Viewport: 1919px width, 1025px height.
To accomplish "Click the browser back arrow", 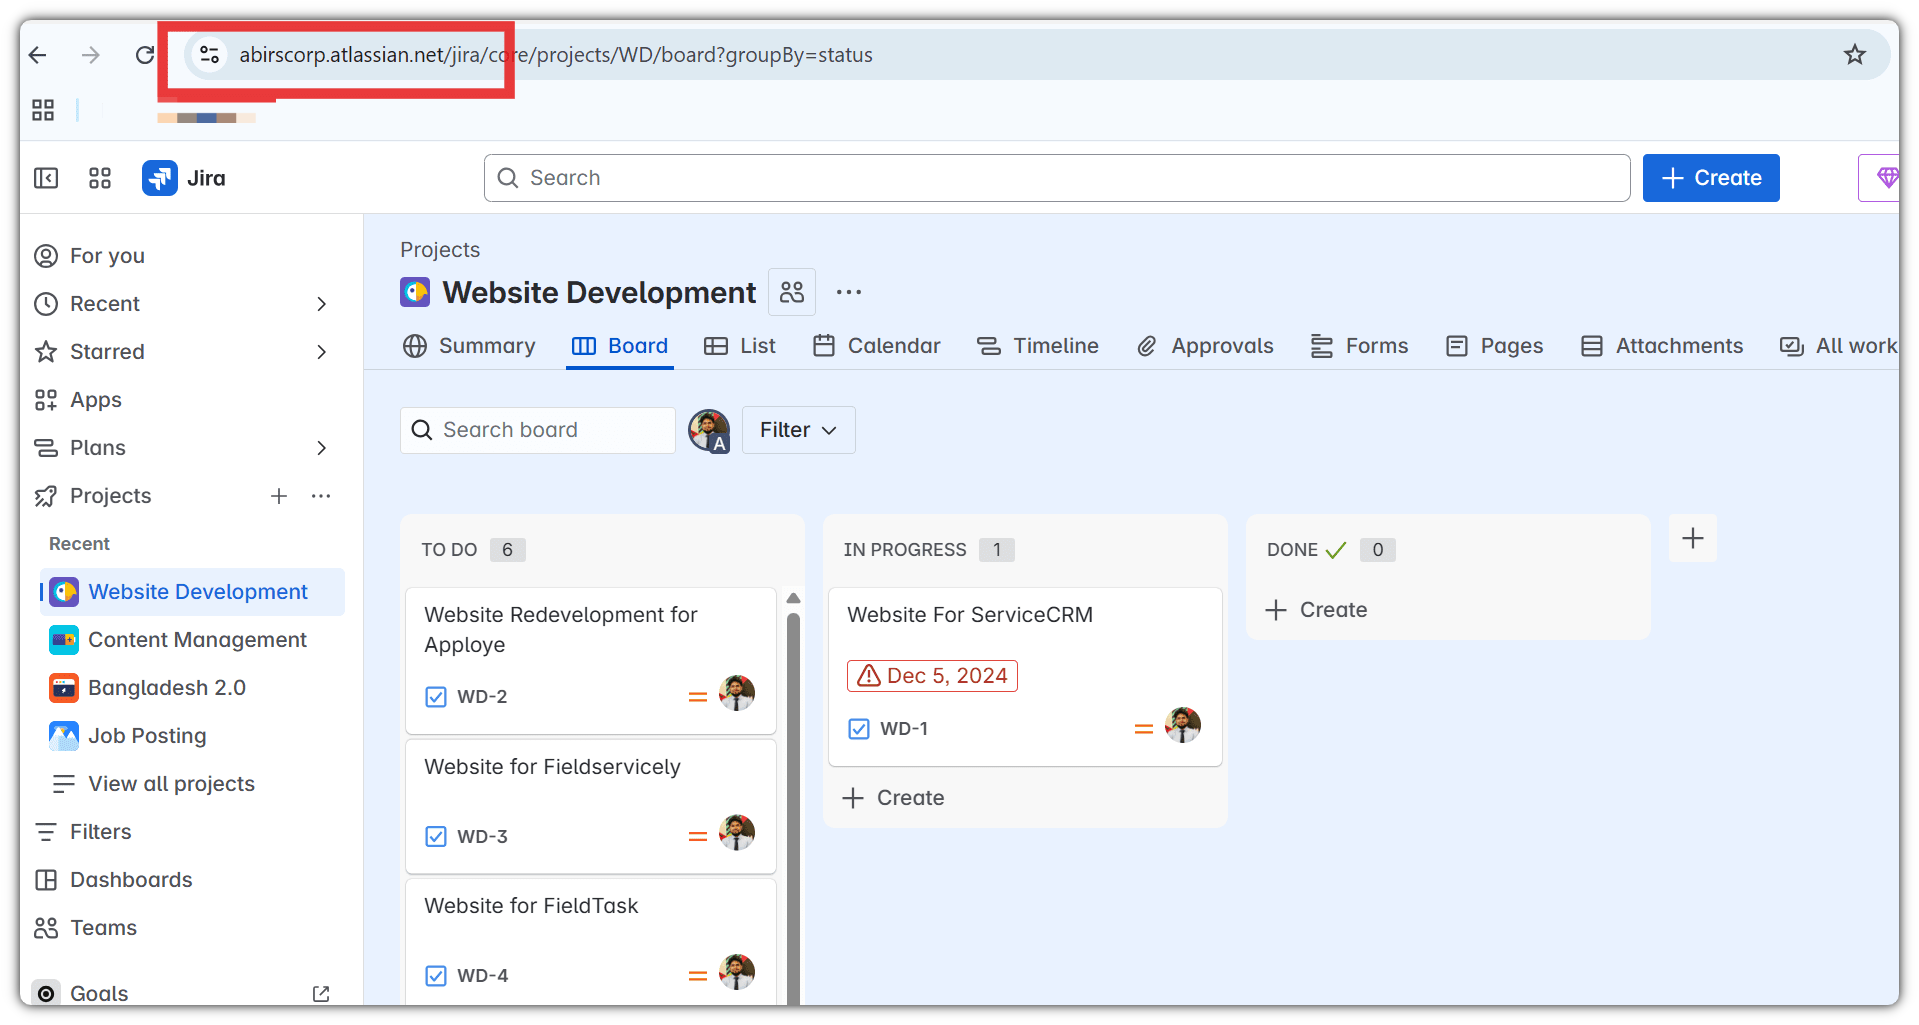I will [x=38, y=55].
